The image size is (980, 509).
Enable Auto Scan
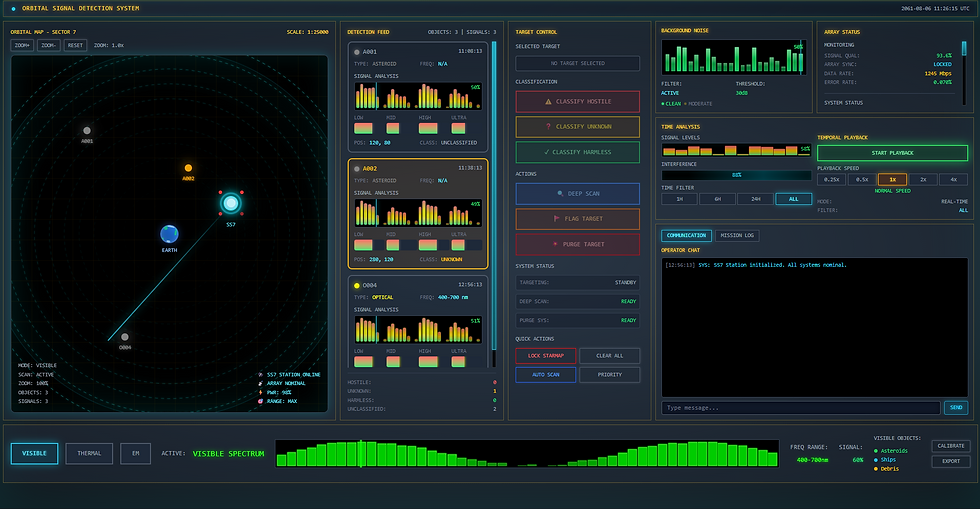(x=546, y=375)
